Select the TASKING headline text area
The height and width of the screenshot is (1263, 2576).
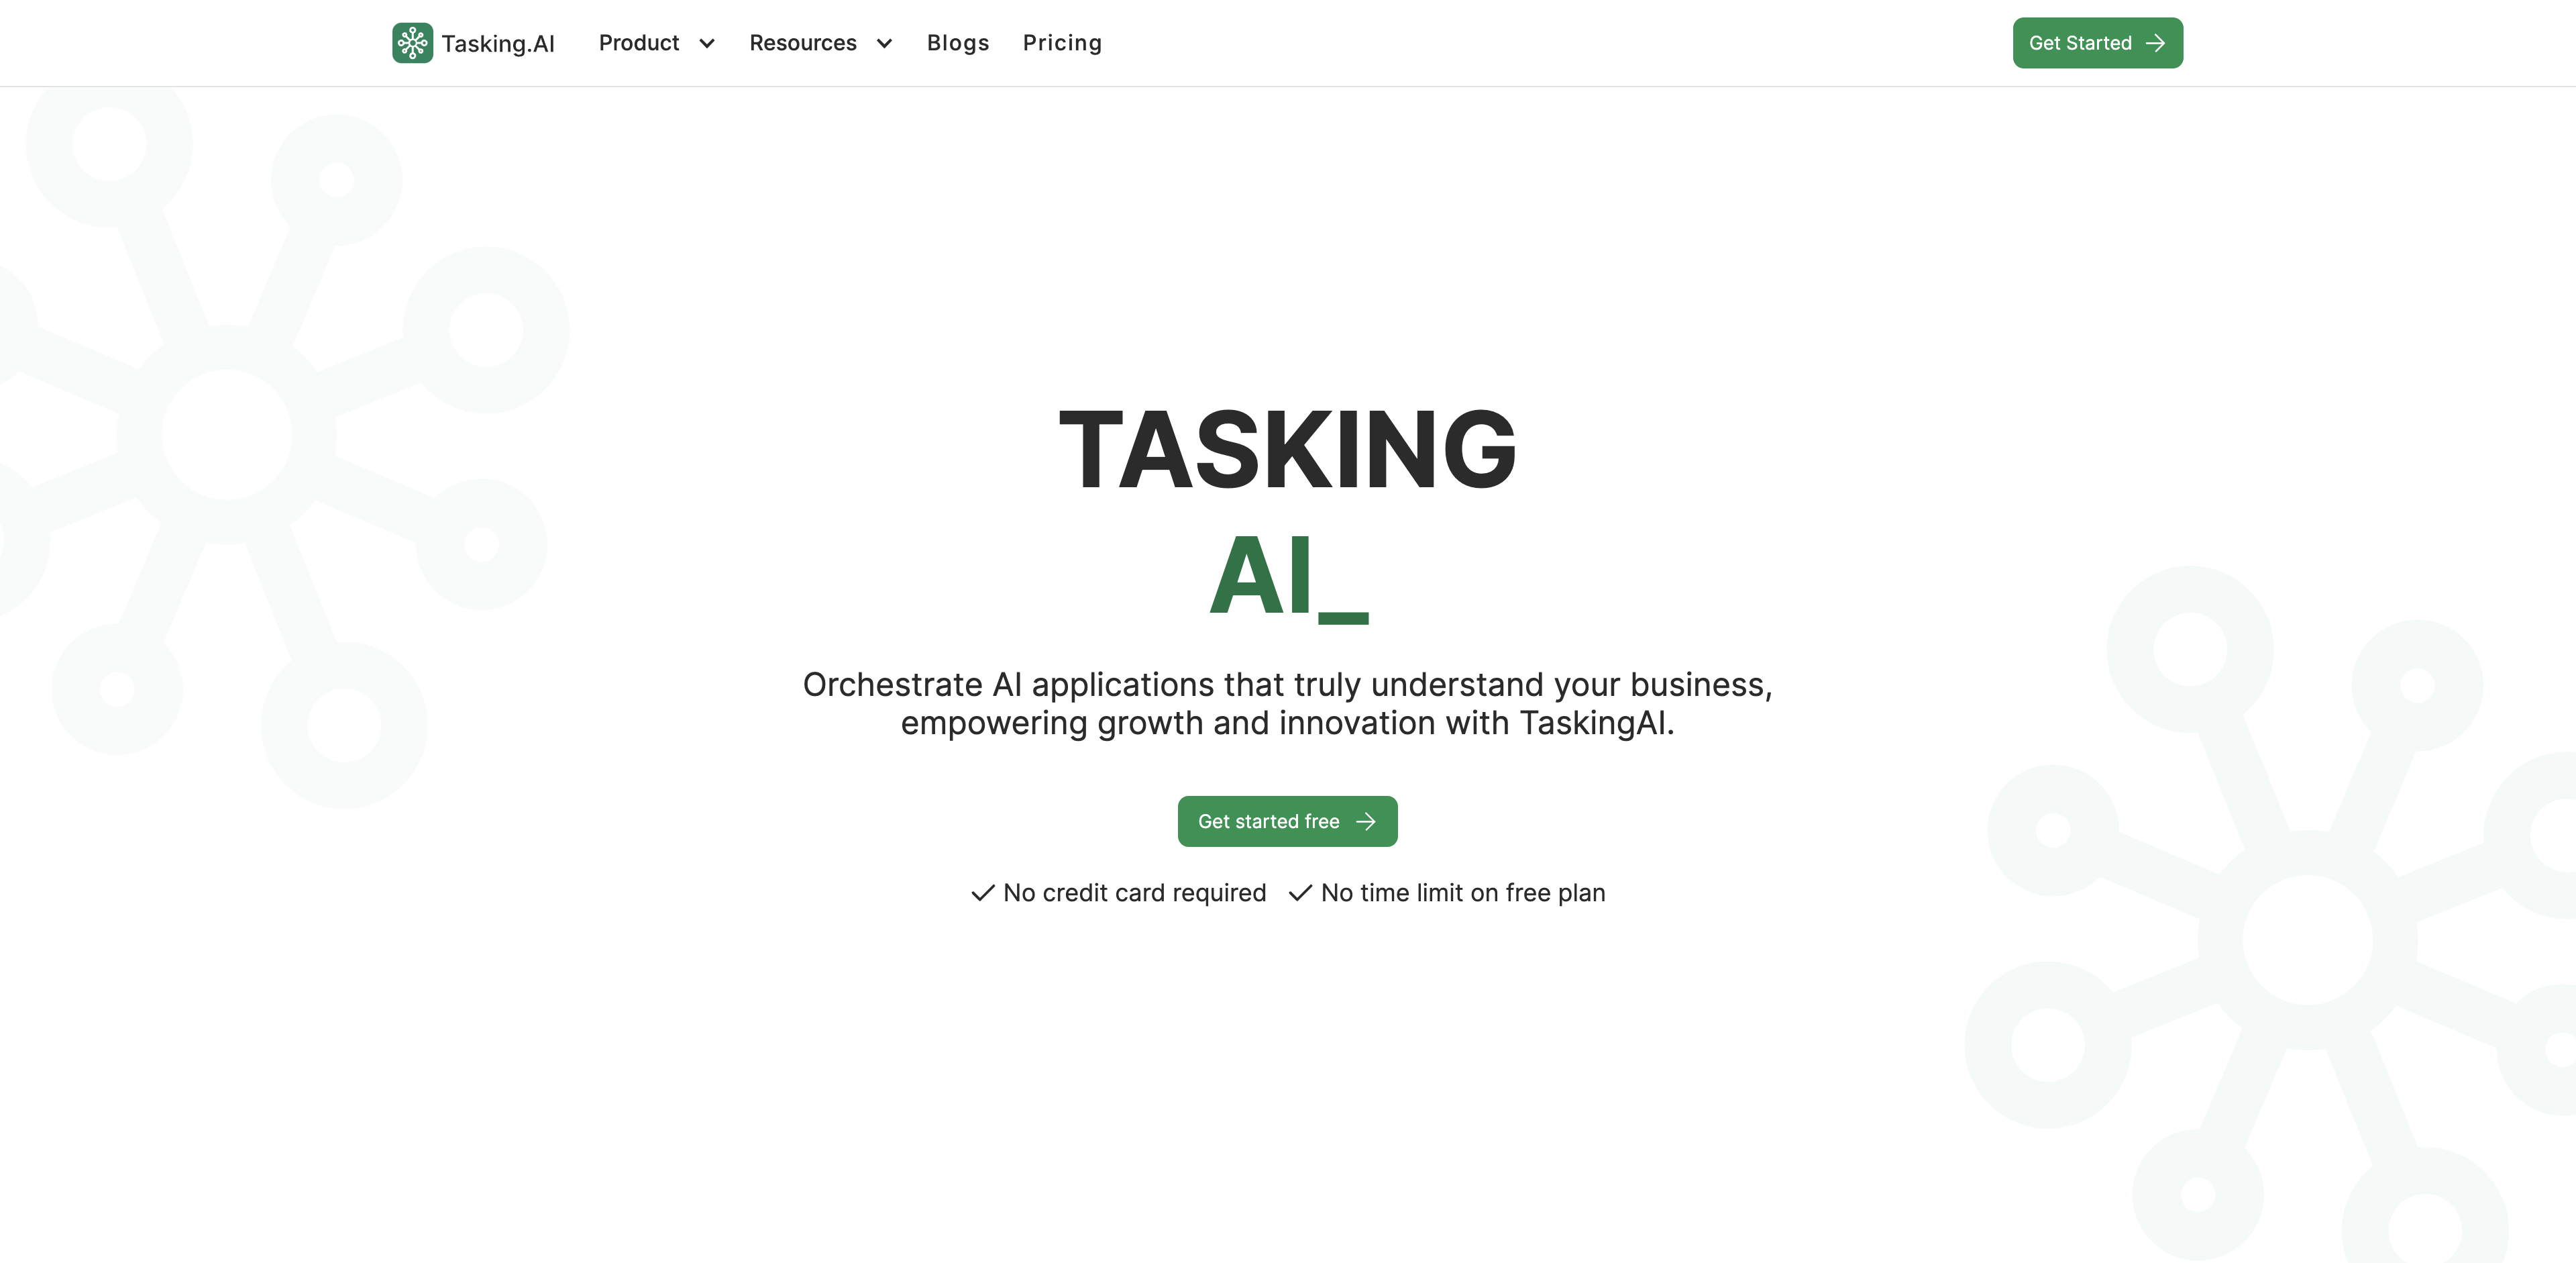pos(1288,448)
